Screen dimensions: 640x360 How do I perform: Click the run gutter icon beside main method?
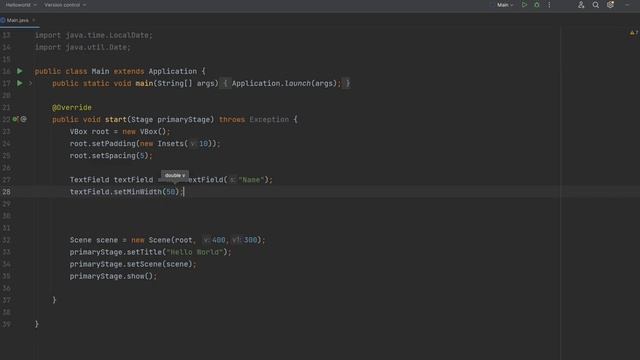click(20, 83)
